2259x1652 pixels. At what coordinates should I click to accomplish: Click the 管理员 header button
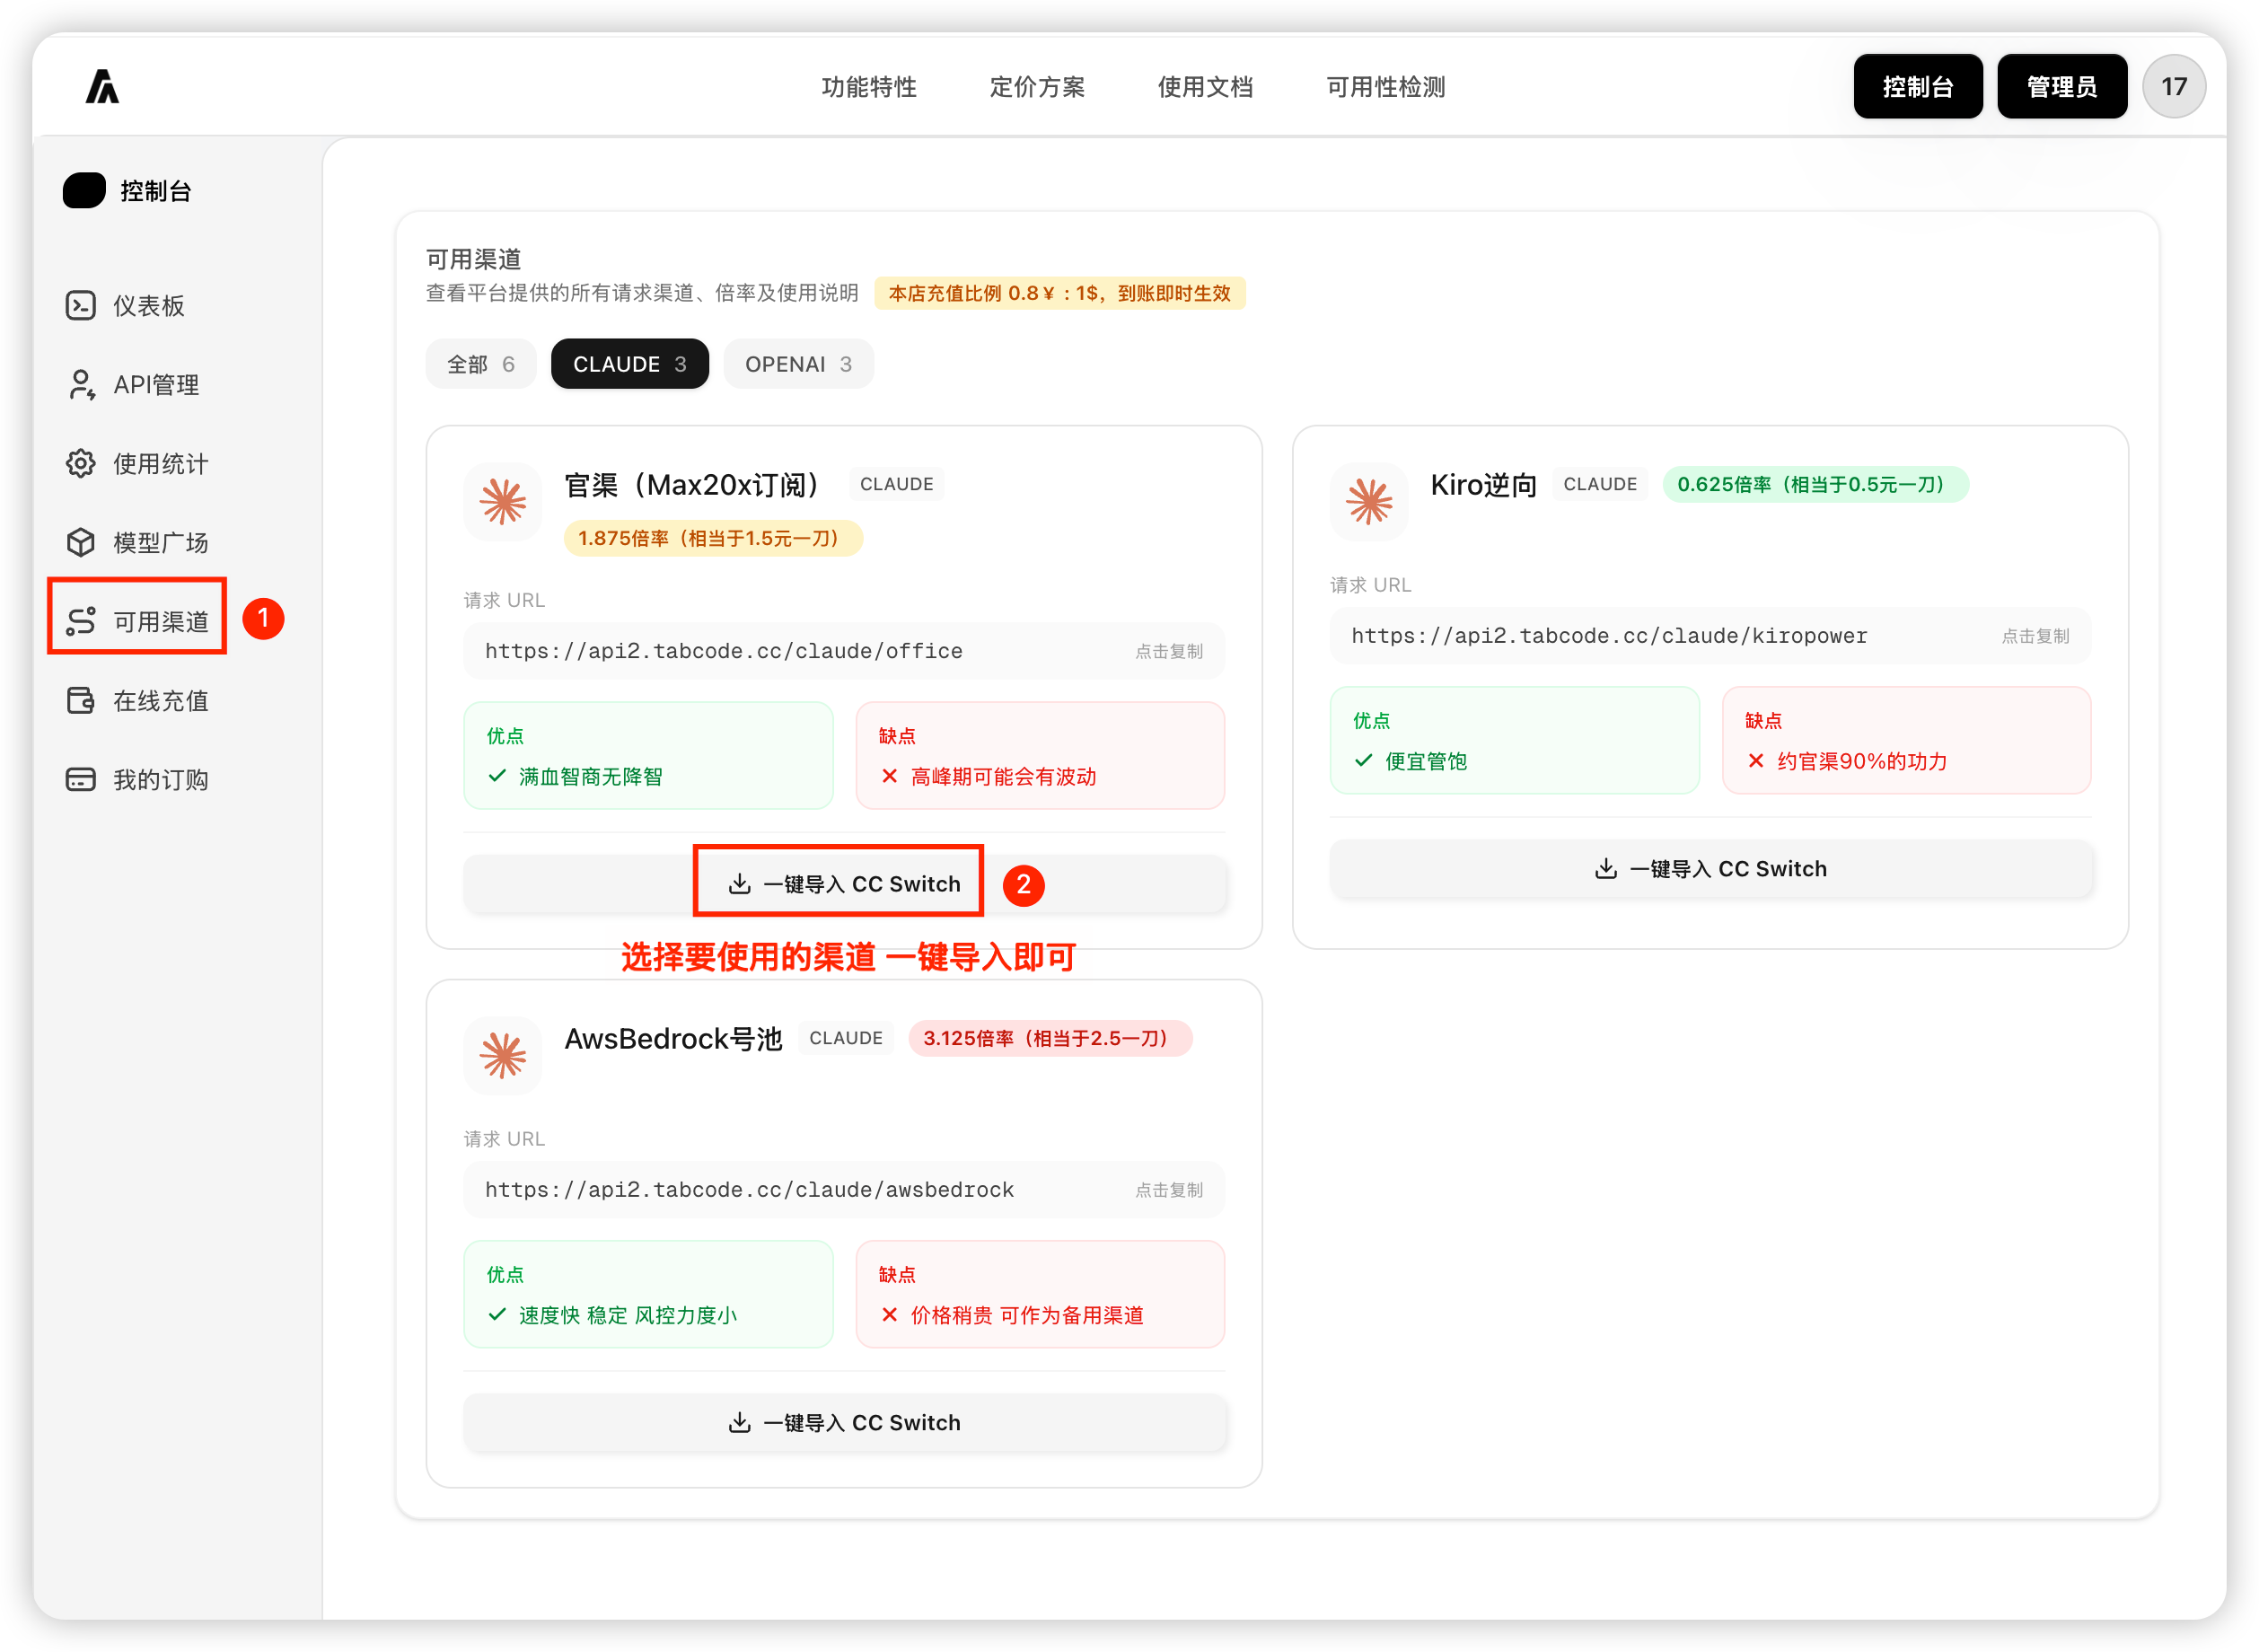click(x=2062, y=87)
